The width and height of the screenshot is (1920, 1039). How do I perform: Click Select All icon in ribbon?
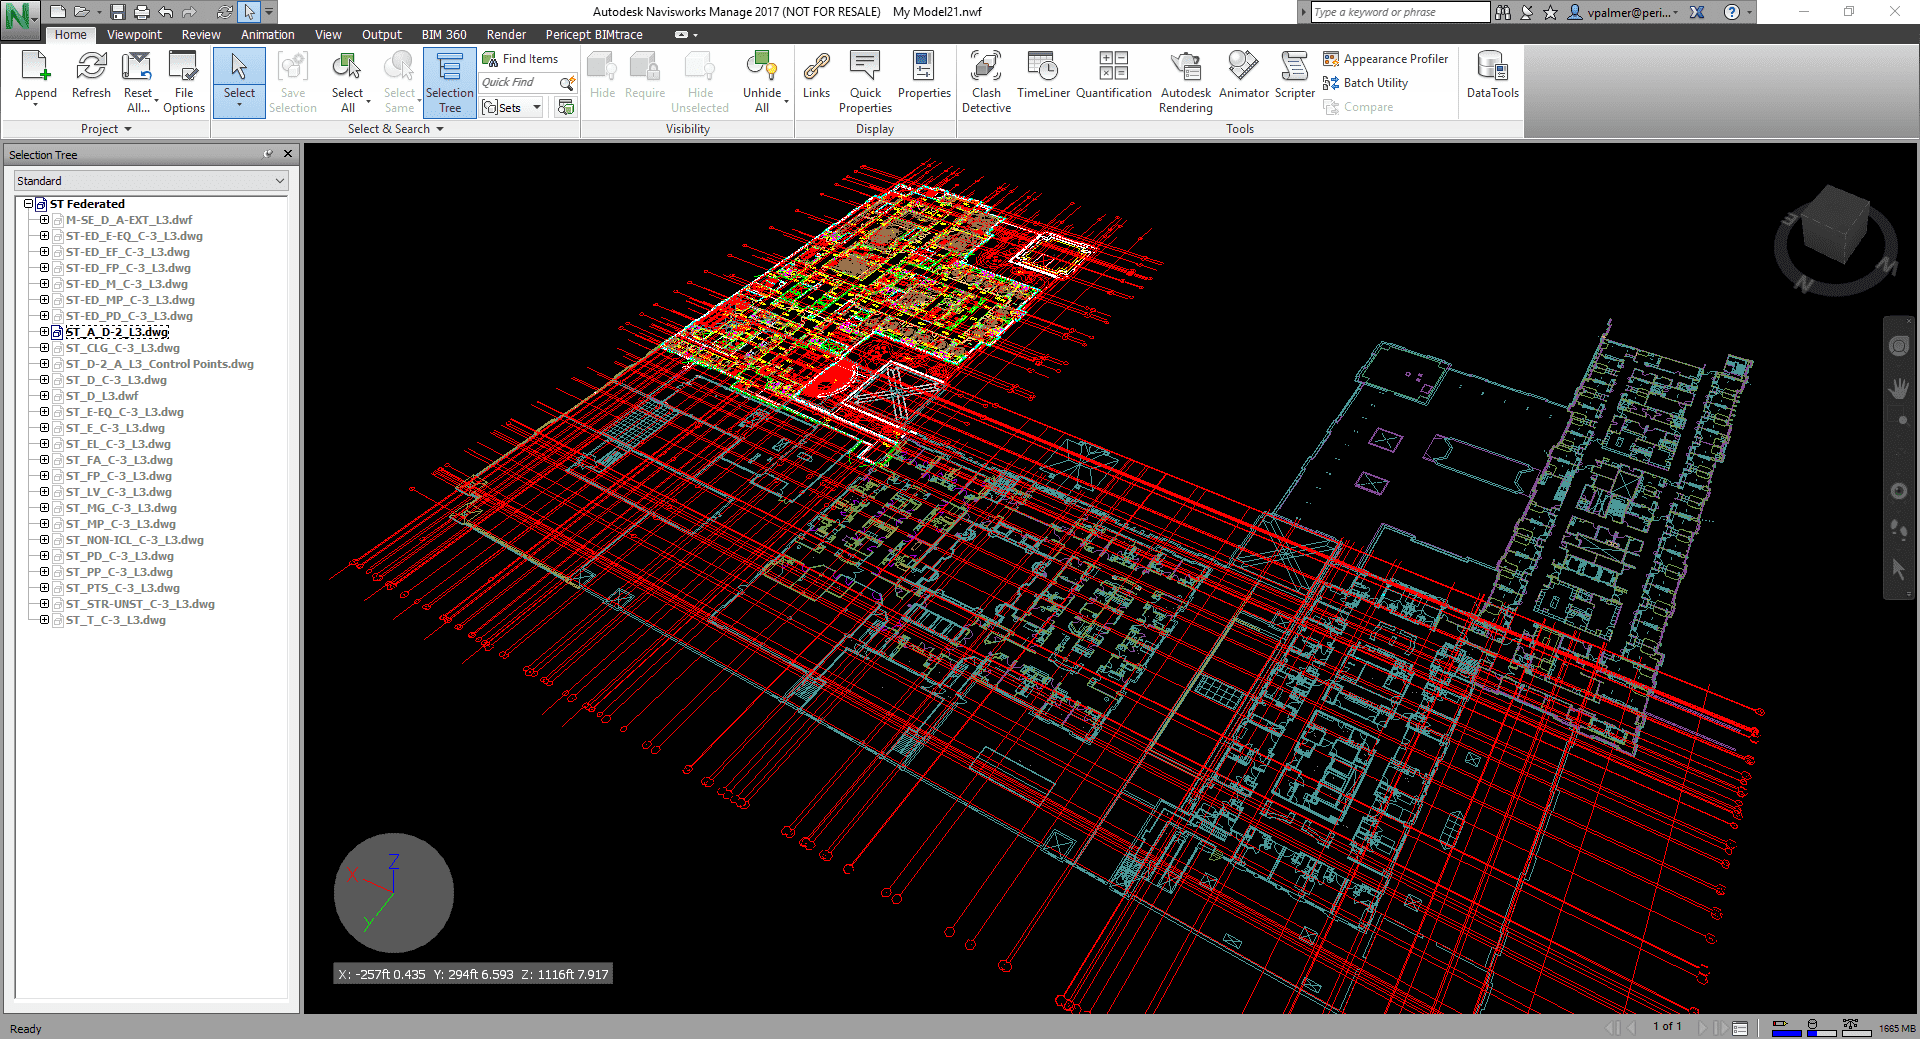(347, 66)
